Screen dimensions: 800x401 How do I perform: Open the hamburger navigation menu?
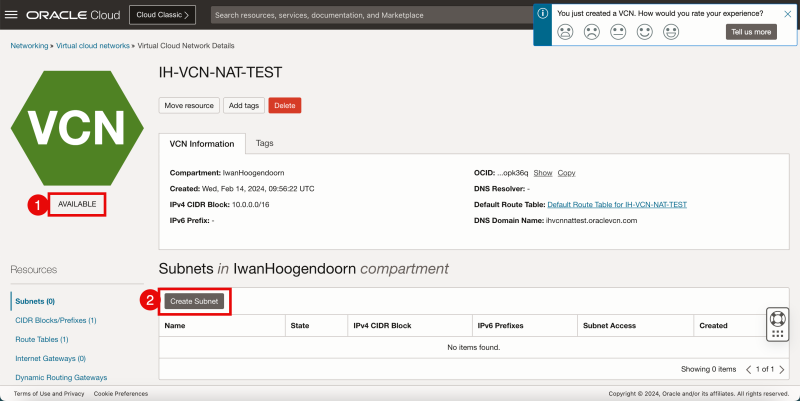11,15
